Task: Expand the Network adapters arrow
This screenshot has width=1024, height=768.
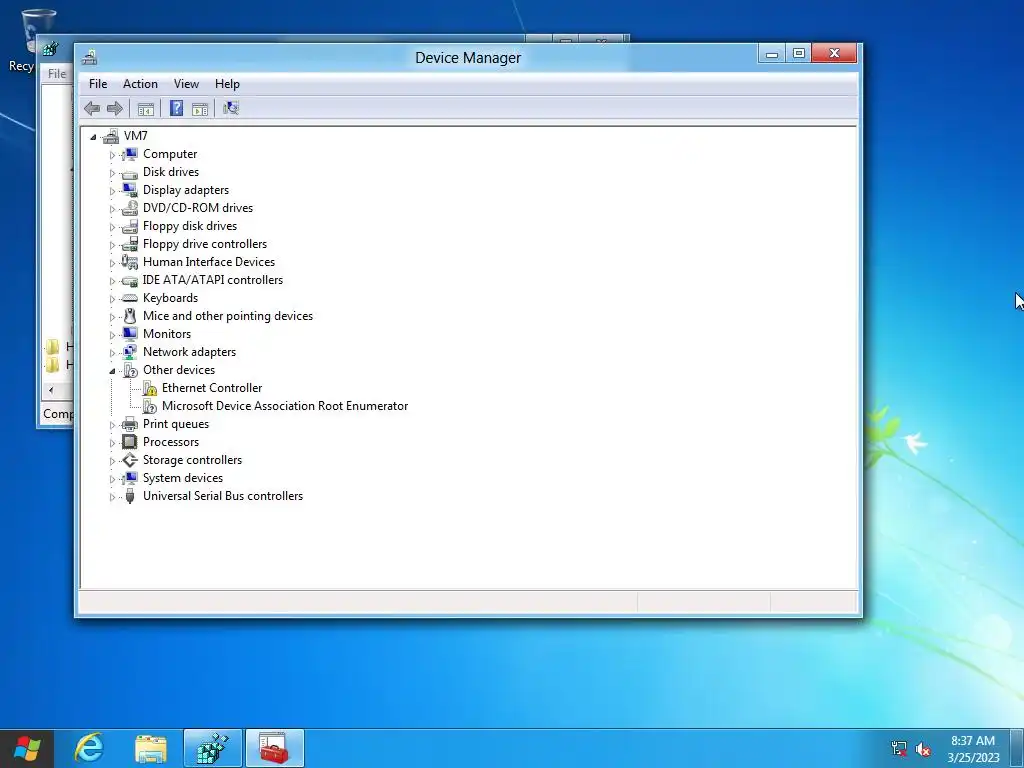Action: [112, 353]
